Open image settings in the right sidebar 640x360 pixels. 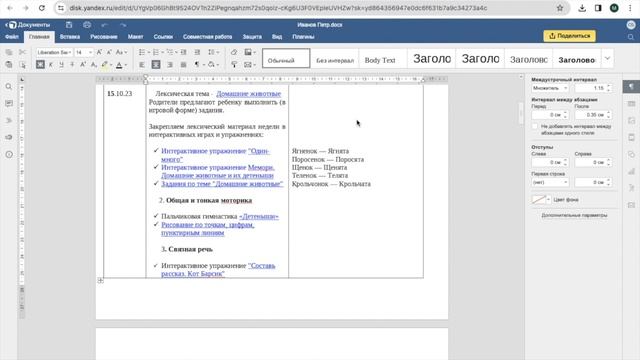(x=631, y=120)
